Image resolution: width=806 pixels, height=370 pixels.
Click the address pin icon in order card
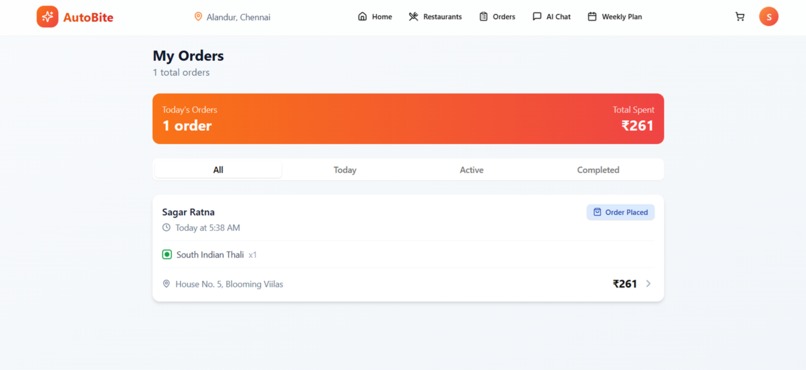pyautogui.click(x=166, y=284)
